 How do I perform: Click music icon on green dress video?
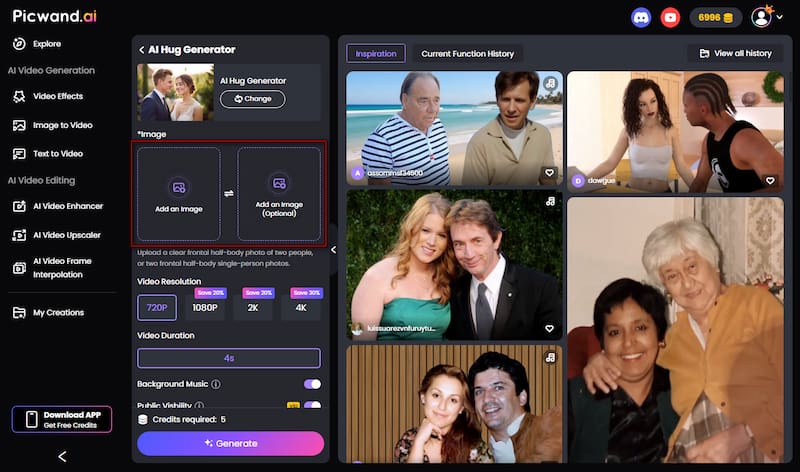click(550, 202)
